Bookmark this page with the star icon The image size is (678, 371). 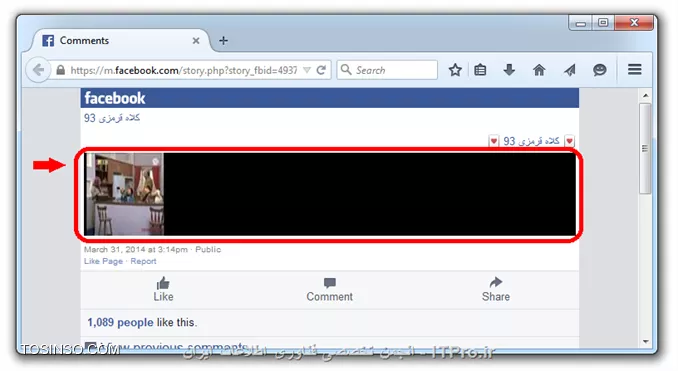pyautogui.click(x=455, y=70)
